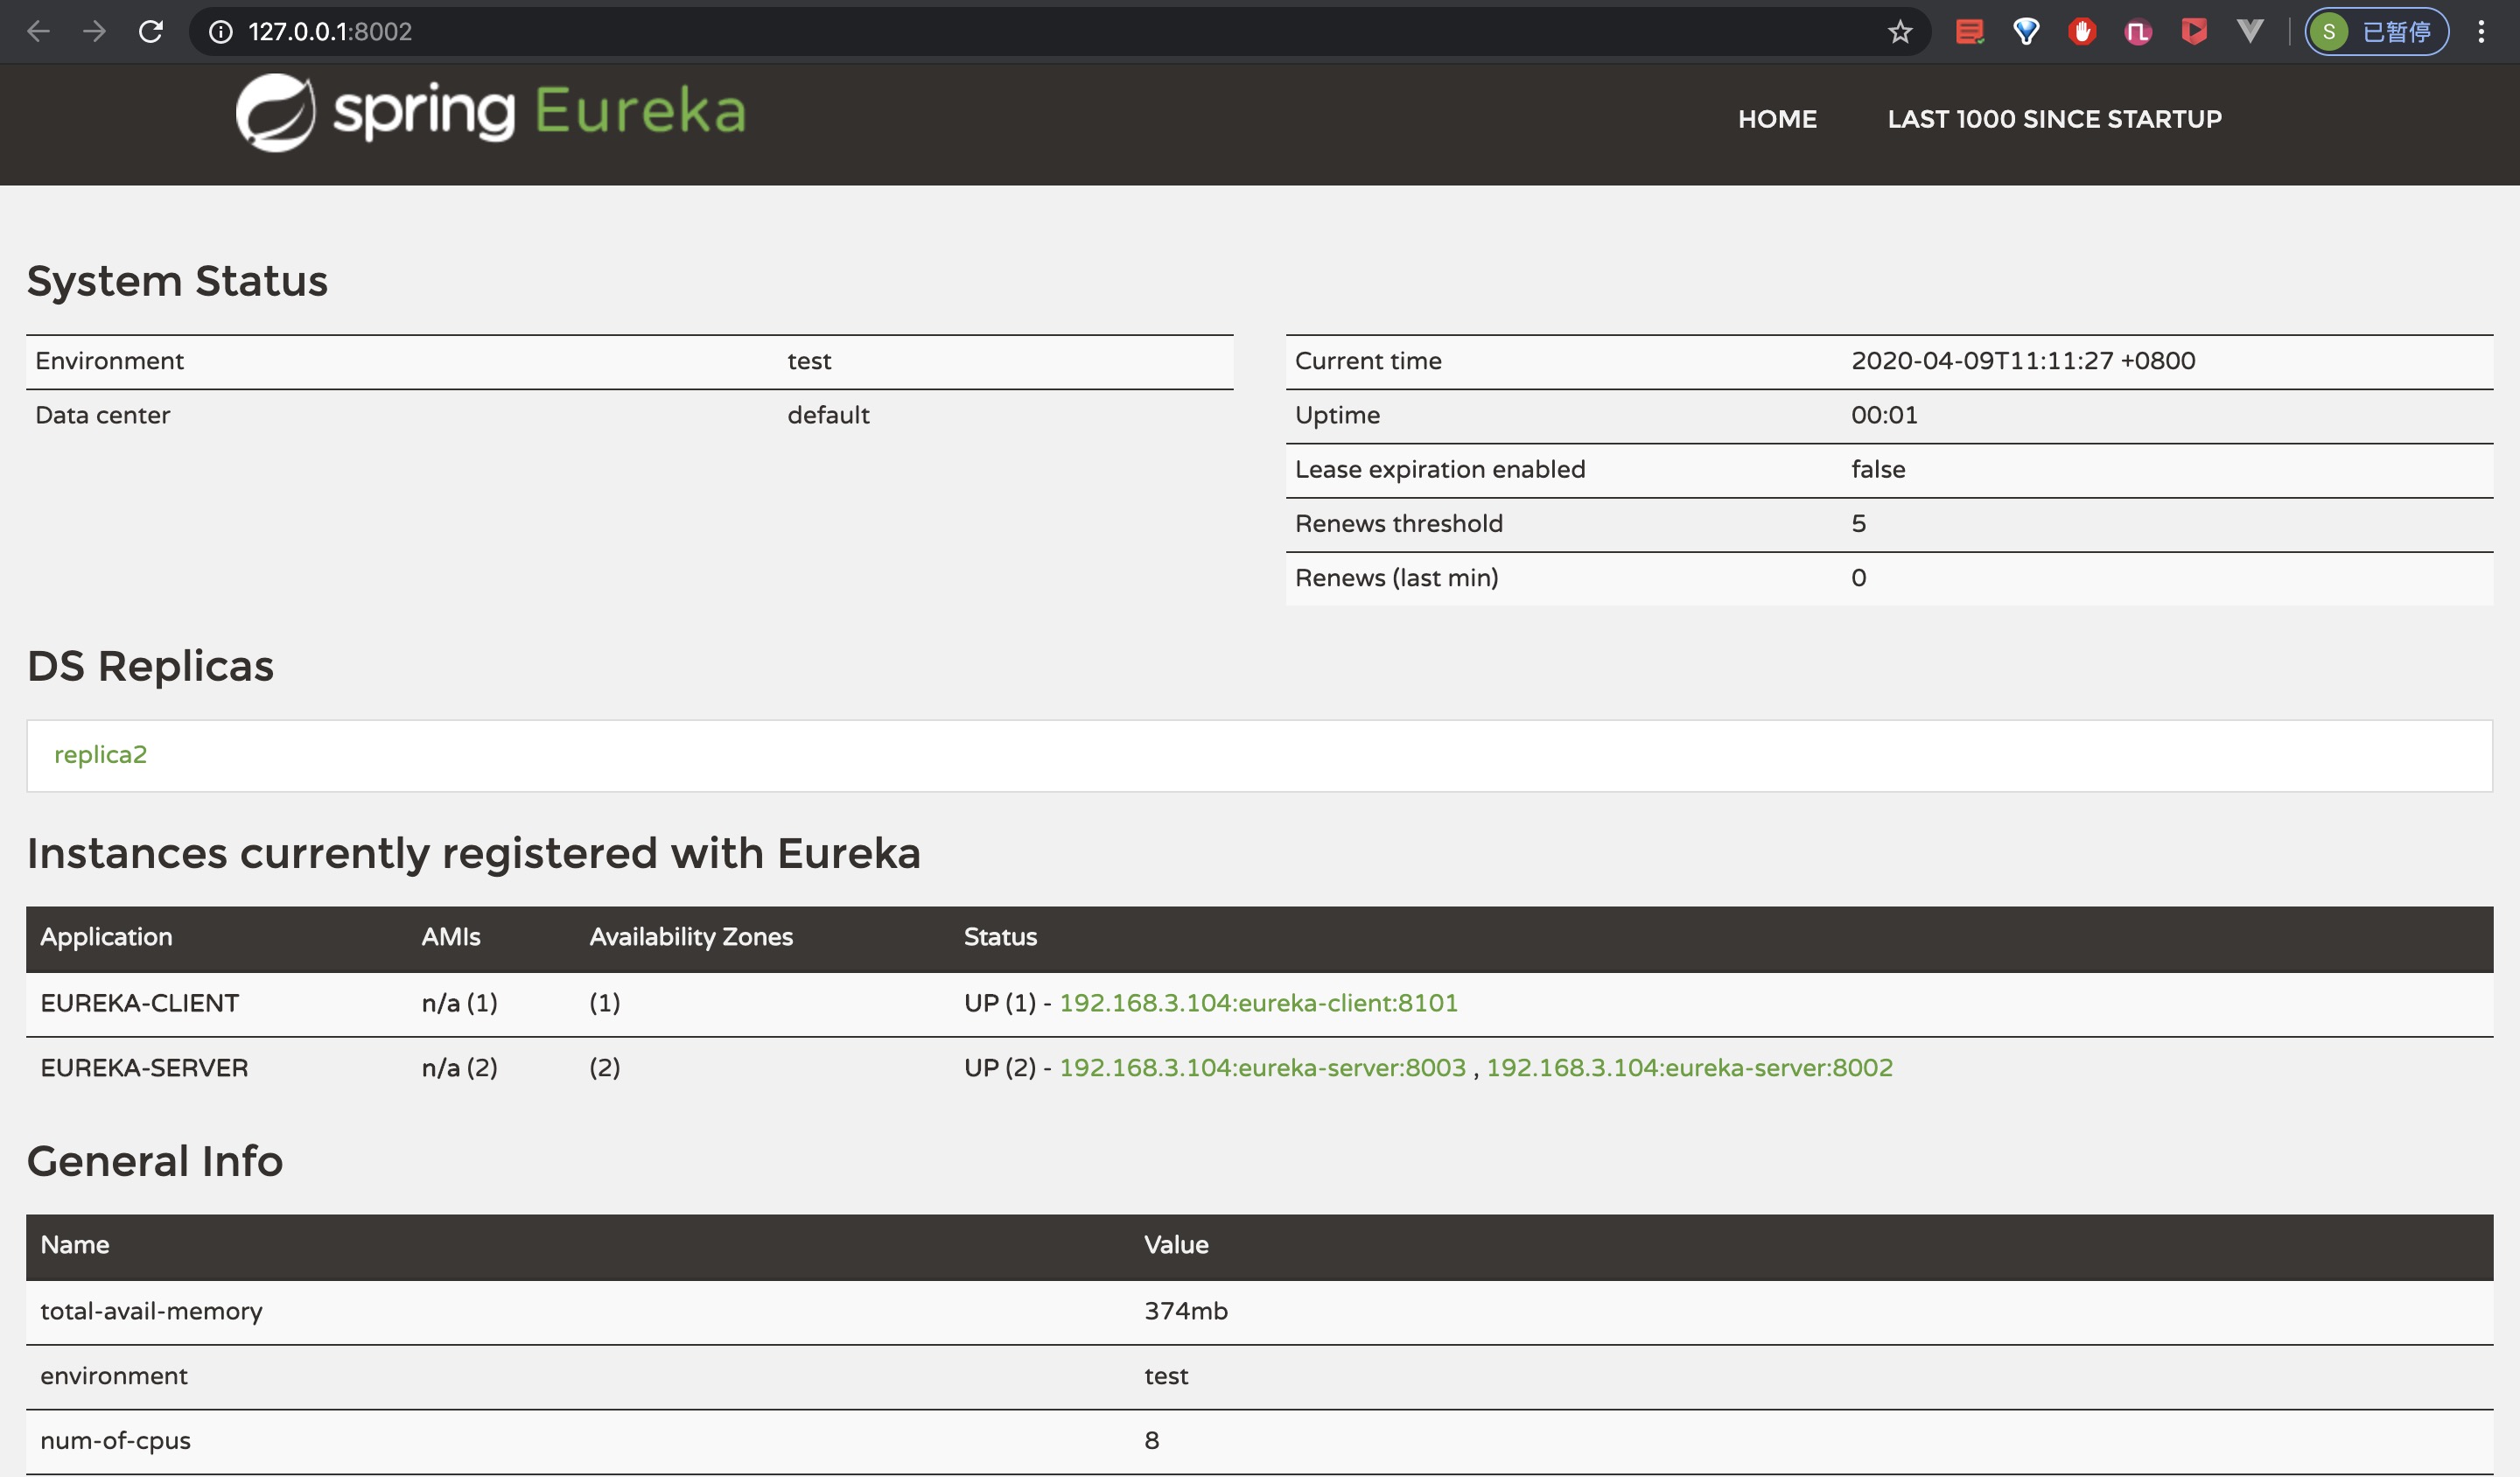Open the eureka-server:8002 instance link
The height and width of the screenshot is (1477, 2520).
(x=1689, y=1068)
